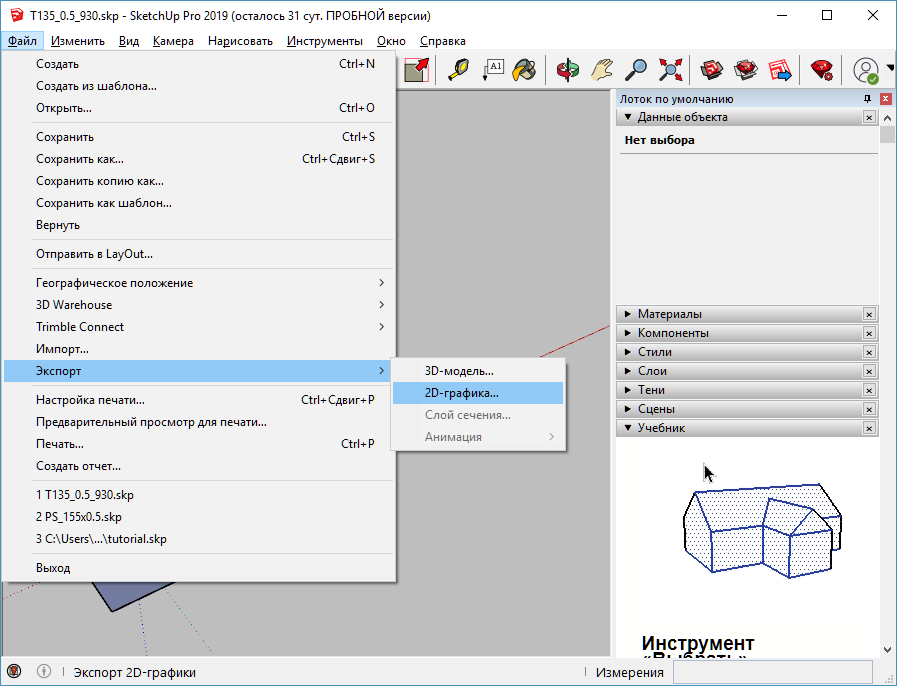Click the Zoom Extents icon
The width and height of the screenshot is (897, 686).
[670, 69]
